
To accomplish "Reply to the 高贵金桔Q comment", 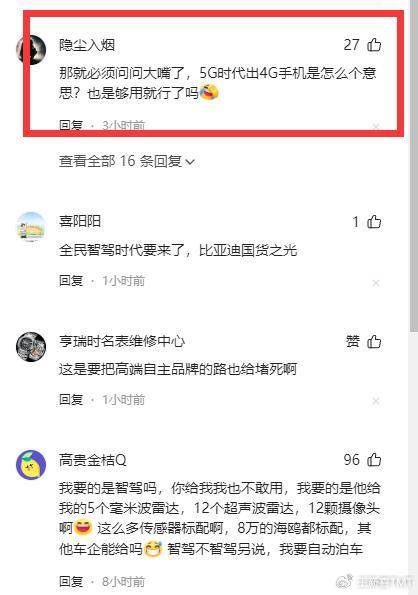I will (x=71, y=581).
